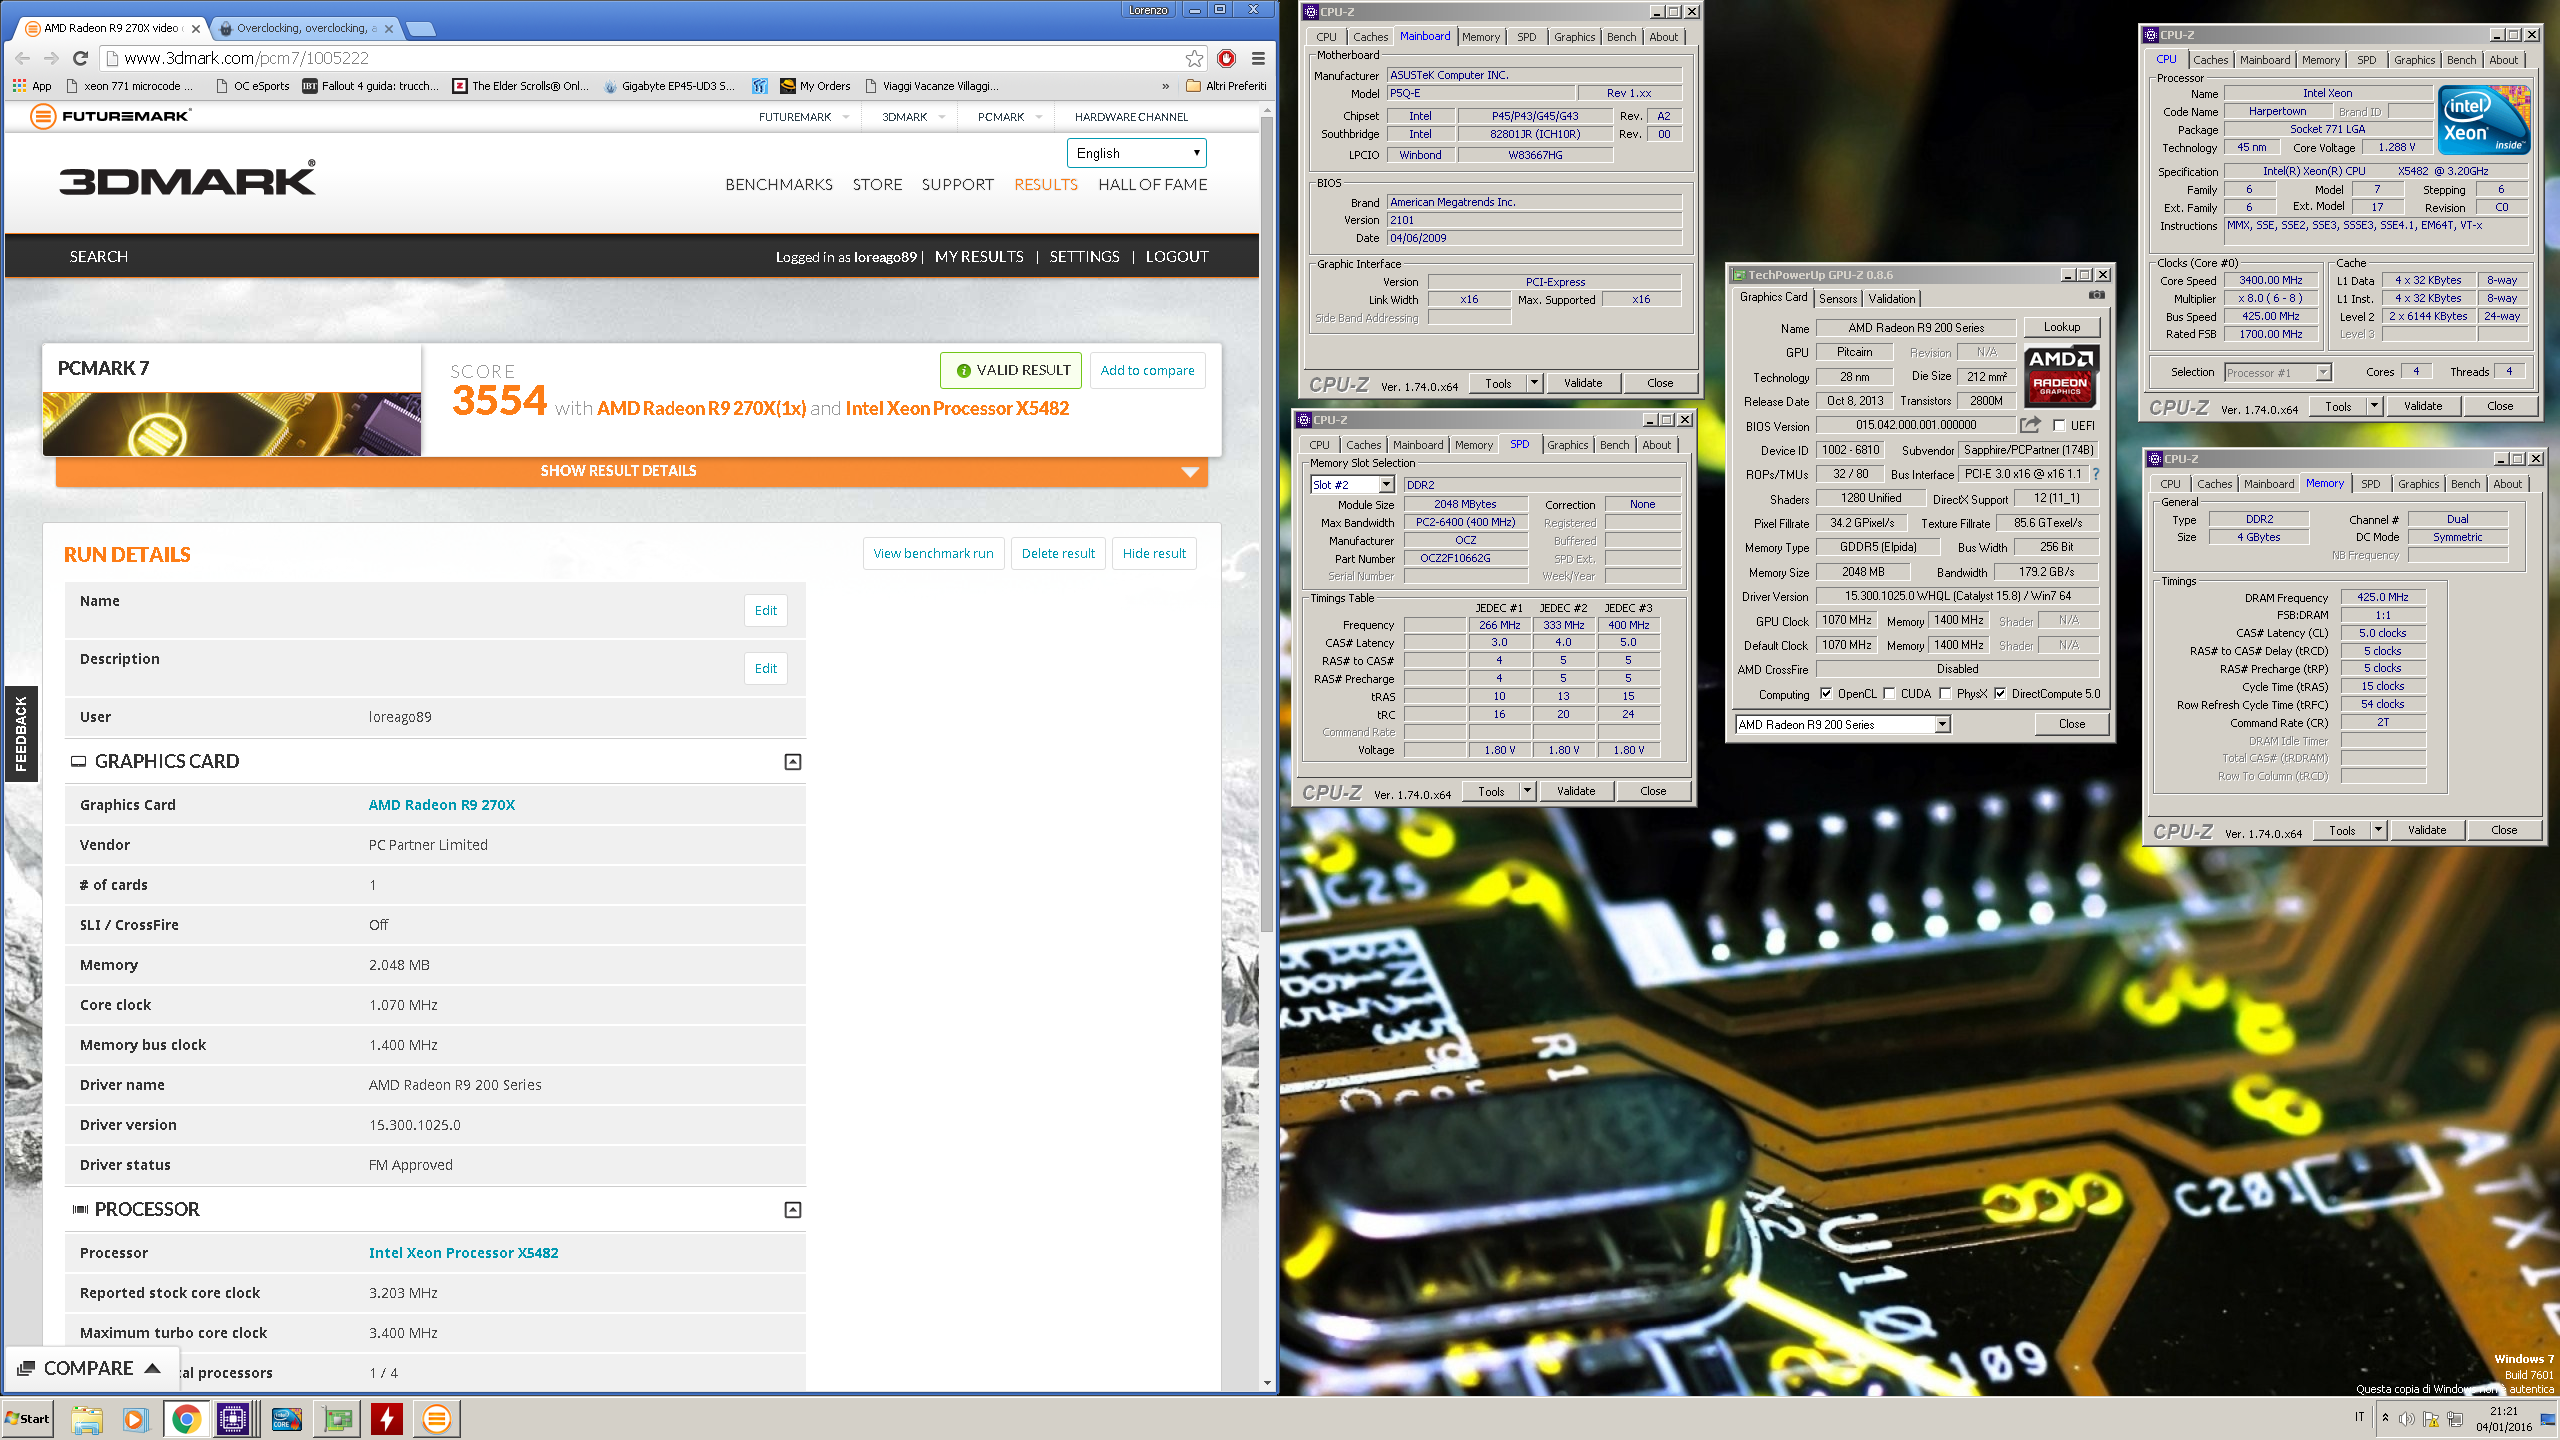Open Caches tab in the CPU tab window
Viewport: 2560px width, 1440px height.
2210,59
